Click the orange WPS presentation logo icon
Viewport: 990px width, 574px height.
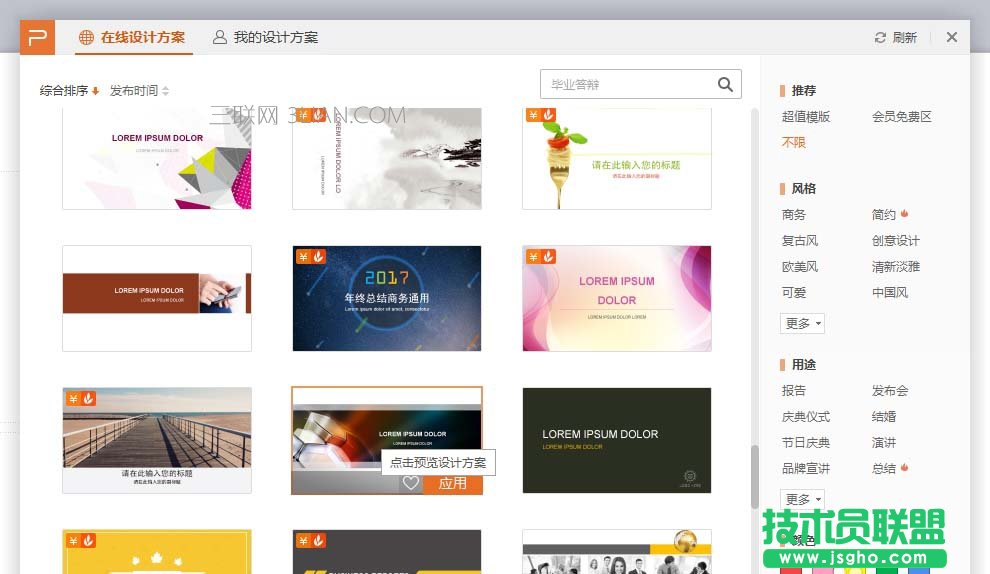(37, 37)
